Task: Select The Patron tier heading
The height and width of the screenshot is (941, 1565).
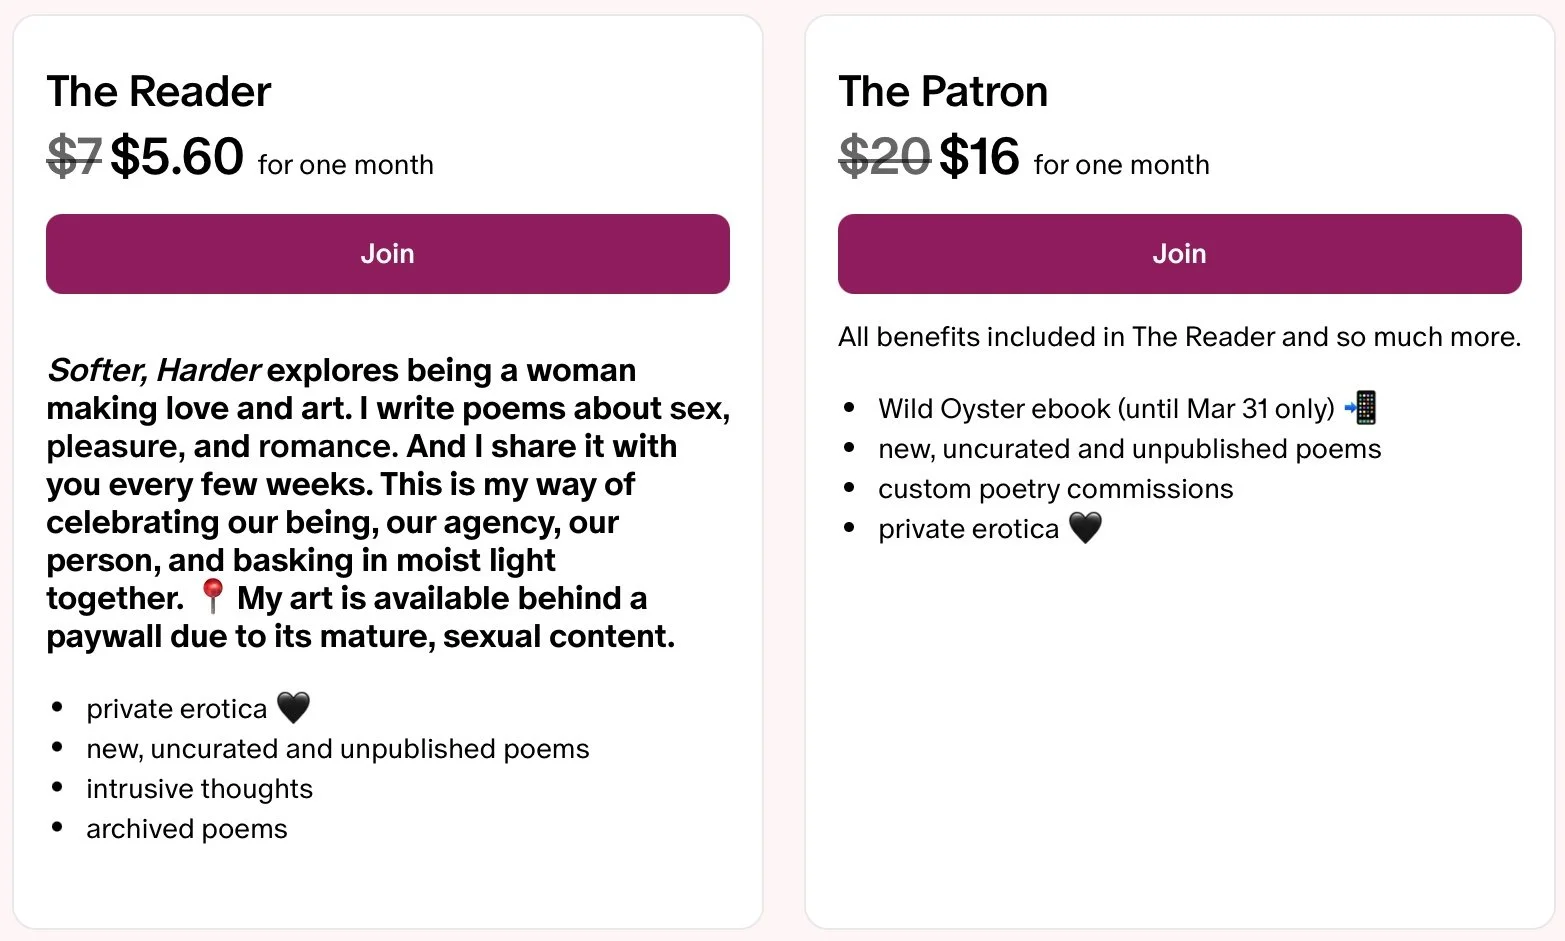Action: click(943, 92)
